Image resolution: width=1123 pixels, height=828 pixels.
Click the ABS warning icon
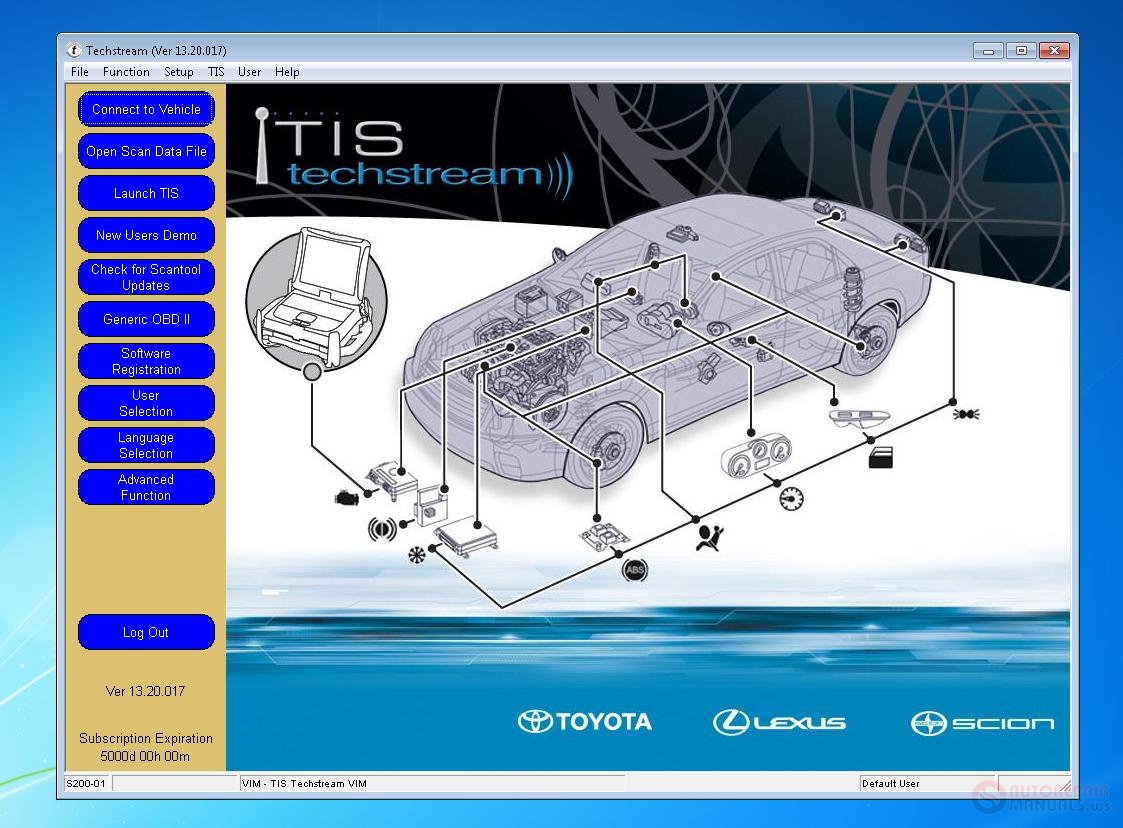click(x=635, y=570)
